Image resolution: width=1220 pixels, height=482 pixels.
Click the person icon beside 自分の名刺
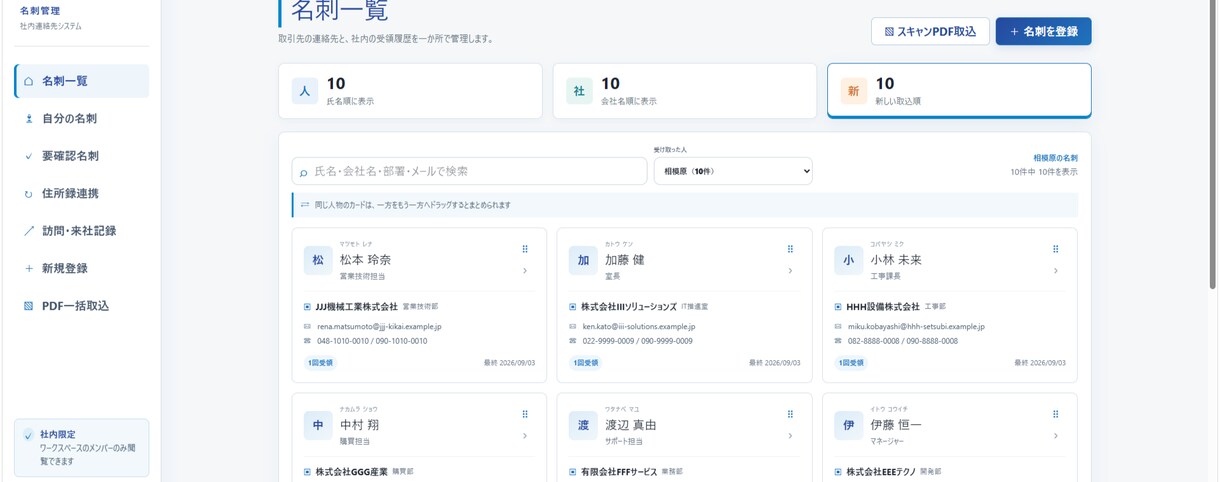click(29, 119)
